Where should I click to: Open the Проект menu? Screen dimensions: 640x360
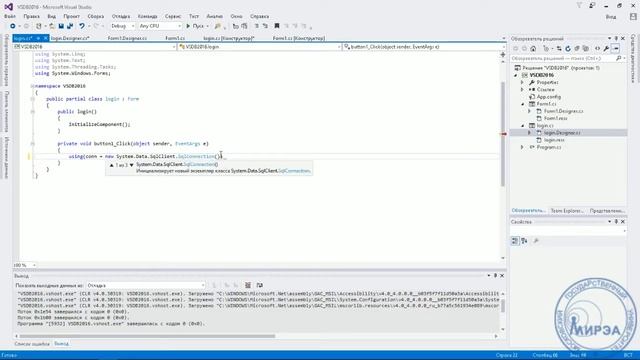71,16
